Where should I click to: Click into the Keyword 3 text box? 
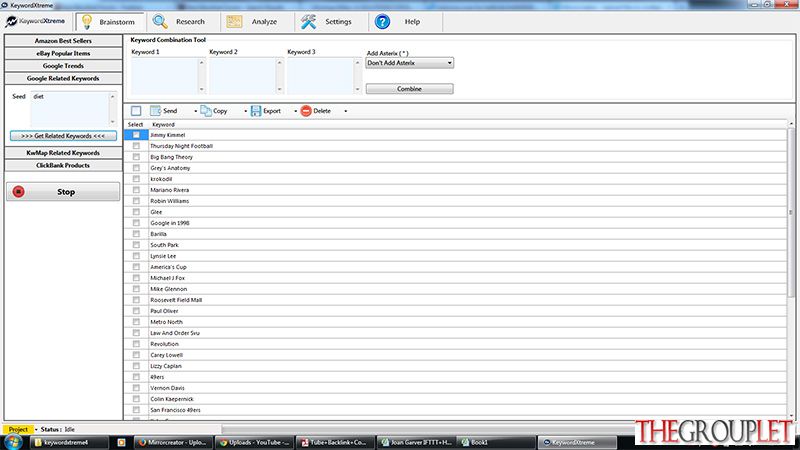pos(321,76)
